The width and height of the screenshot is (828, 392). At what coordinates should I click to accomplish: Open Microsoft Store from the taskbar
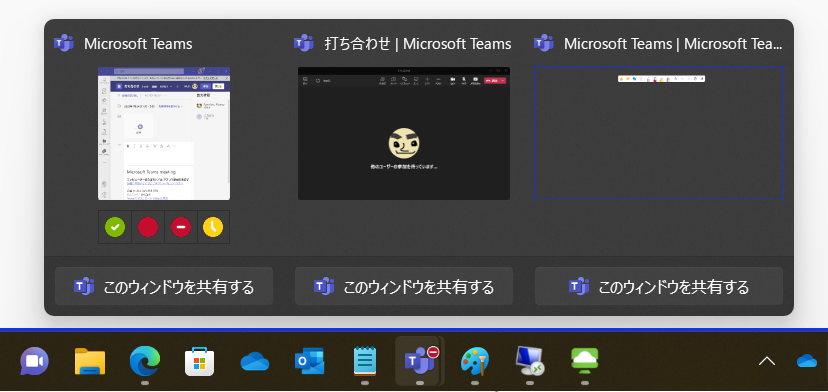click(200, 362)
